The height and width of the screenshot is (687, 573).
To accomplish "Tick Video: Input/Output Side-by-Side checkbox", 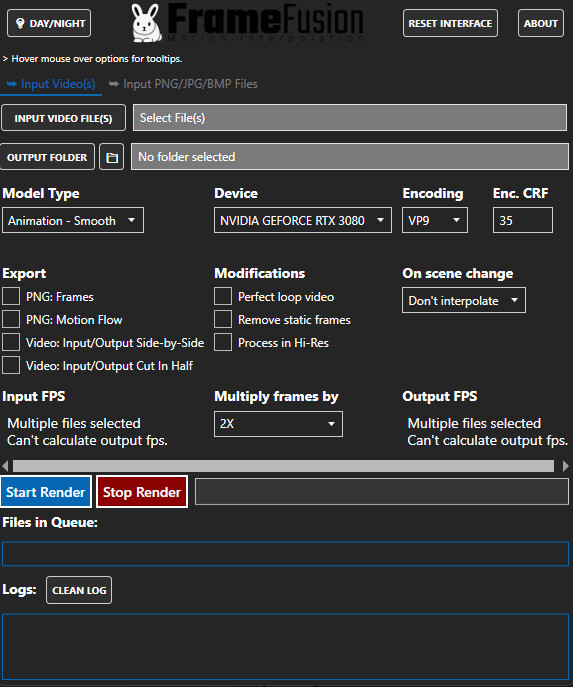I will click(11, 343).
